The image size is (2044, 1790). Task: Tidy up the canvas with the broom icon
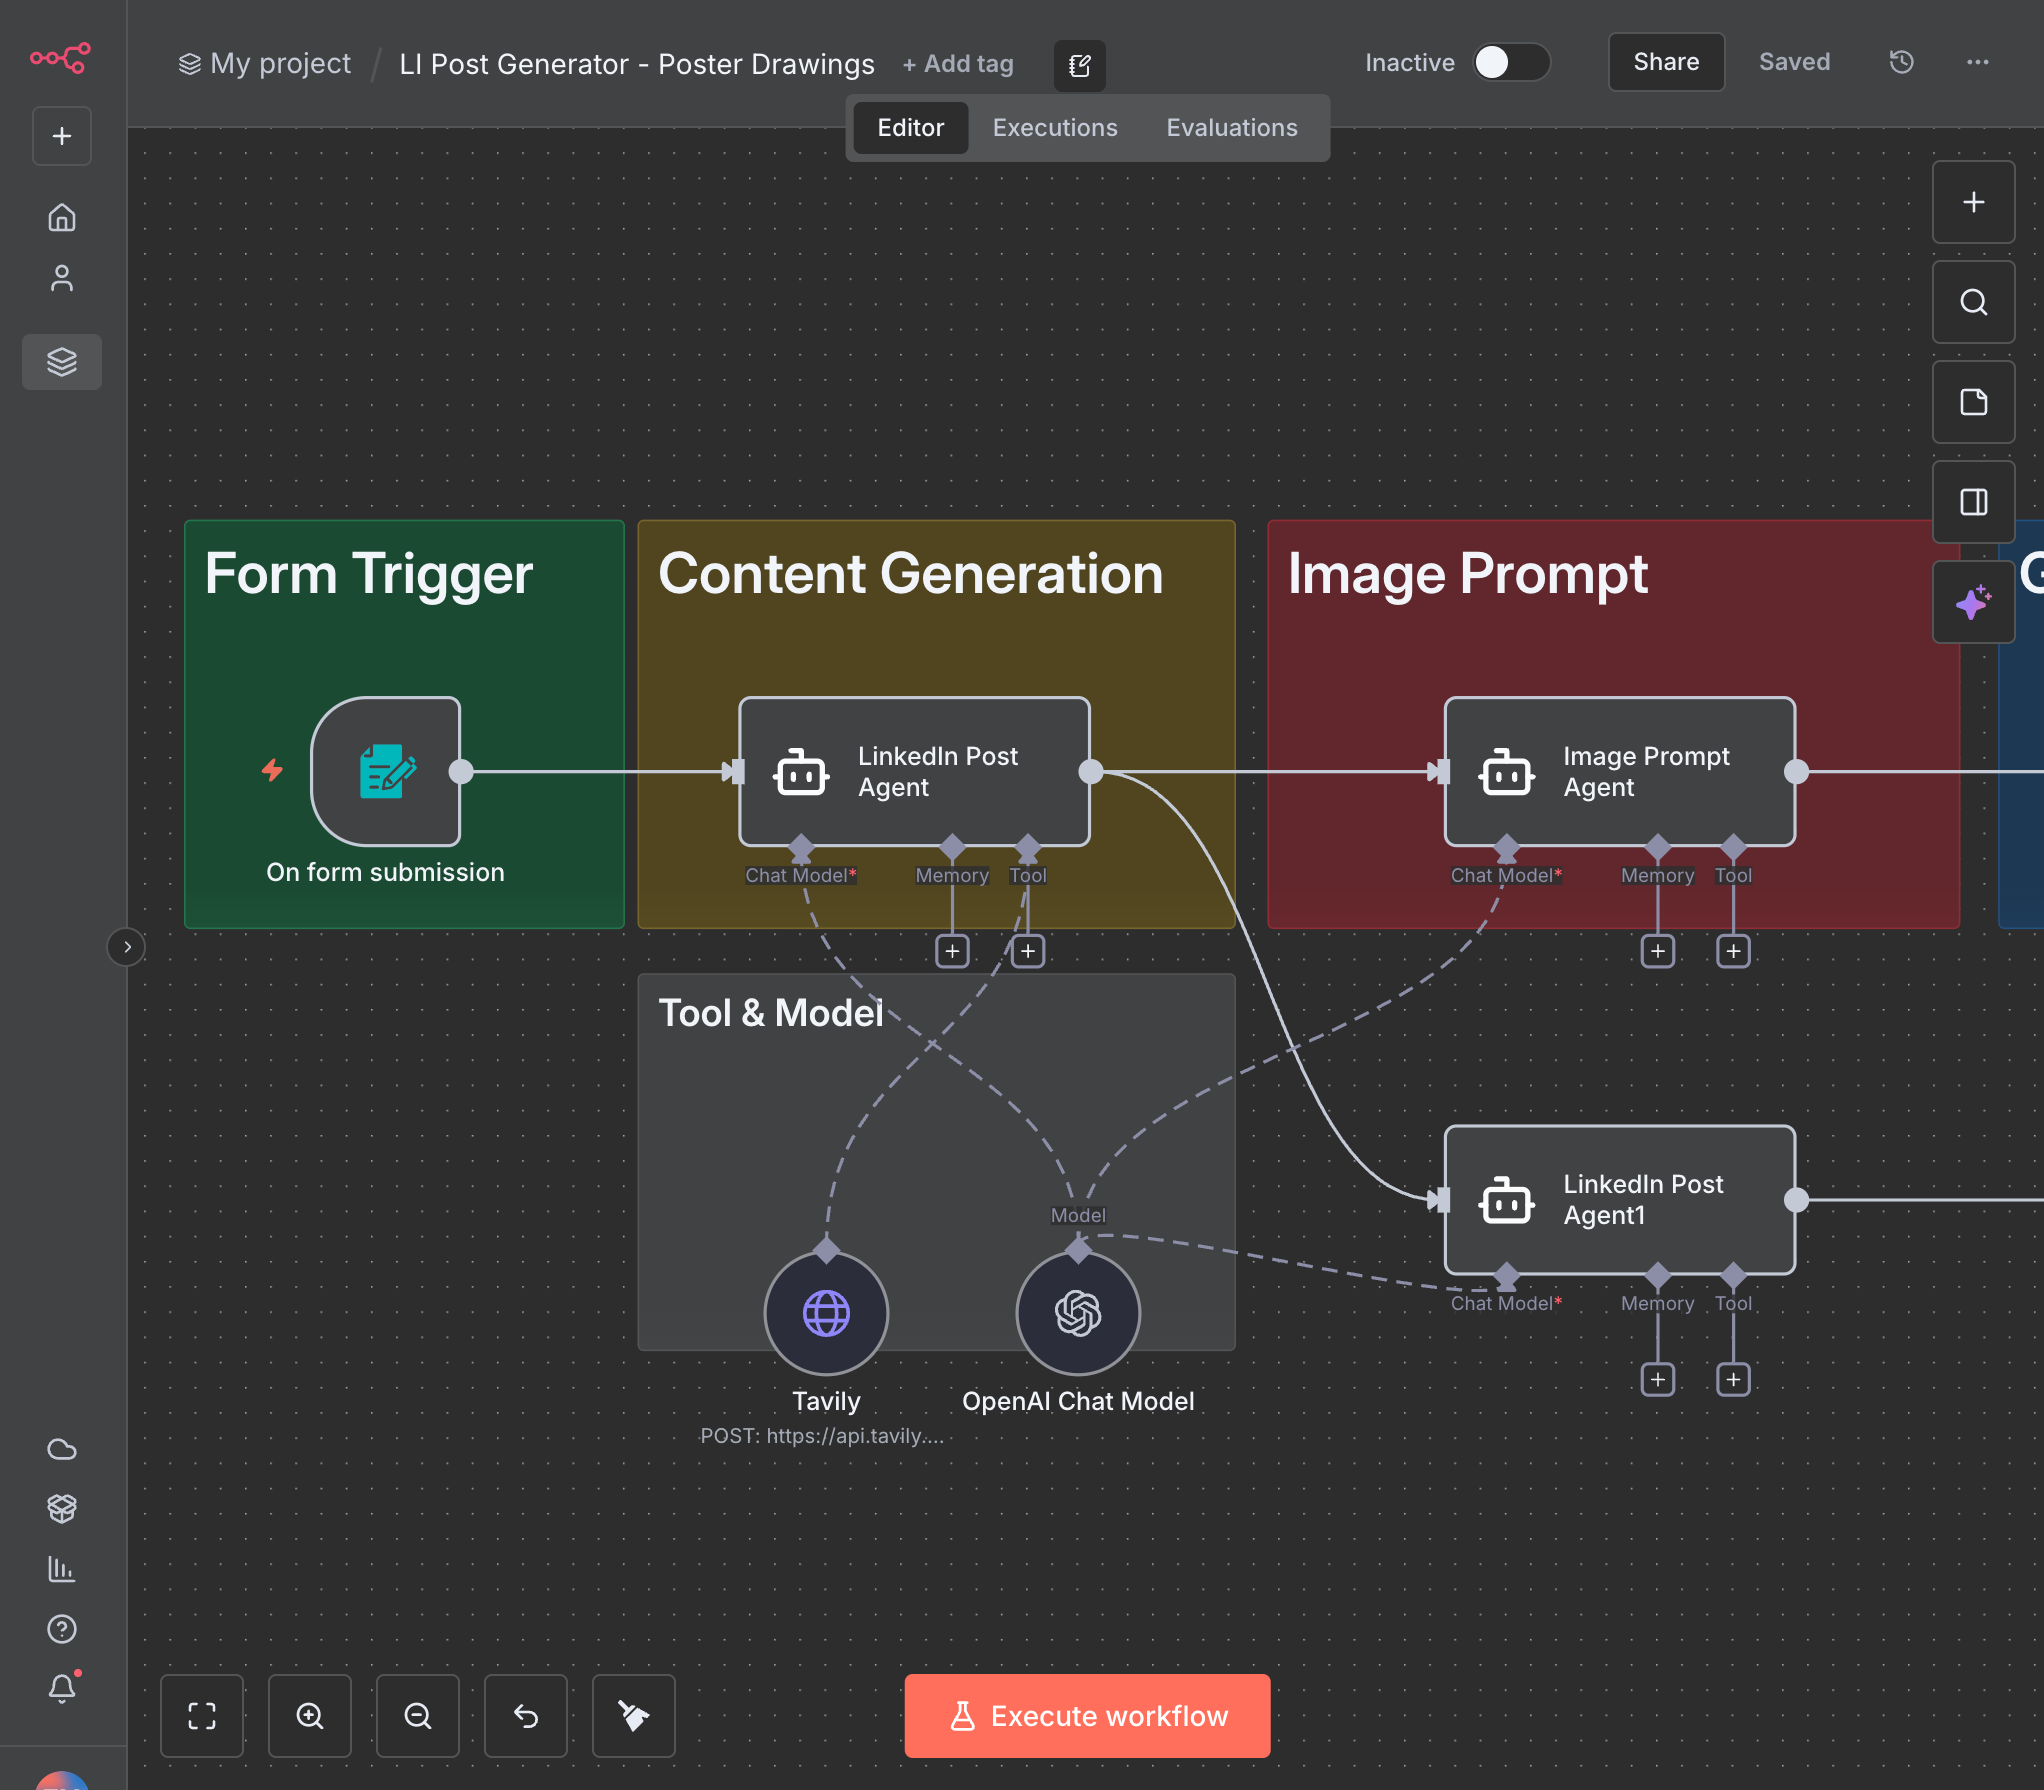[633, 1716]
